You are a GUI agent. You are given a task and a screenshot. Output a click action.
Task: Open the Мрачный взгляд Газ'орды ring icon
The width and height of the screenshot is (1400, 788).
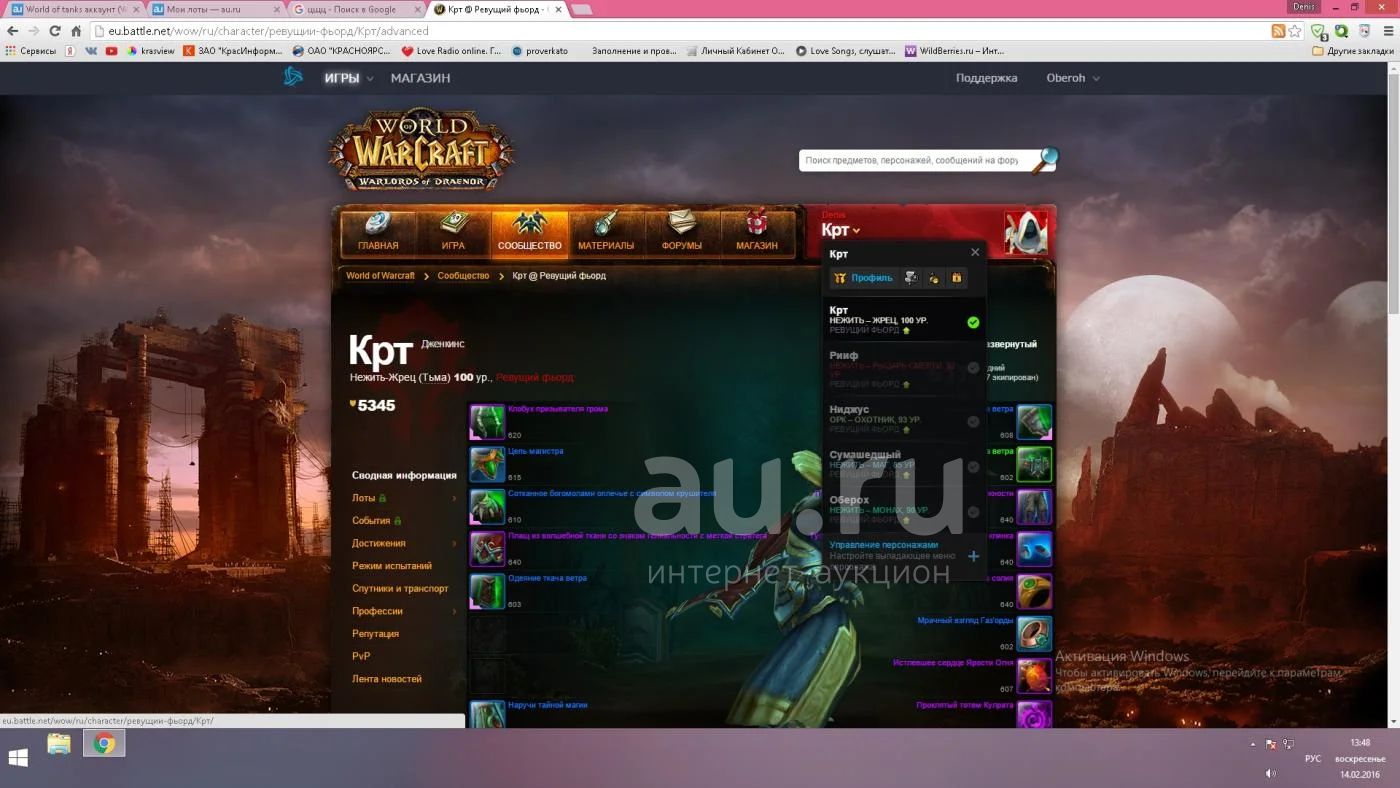click(x=1034, y=633)
